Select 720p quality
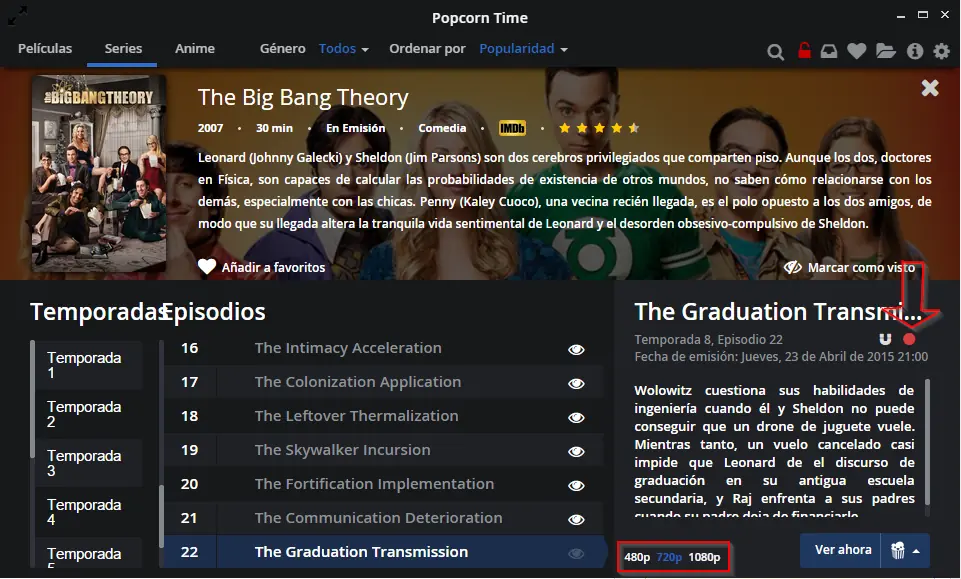 pyautogui.click(x=669, y=557)
